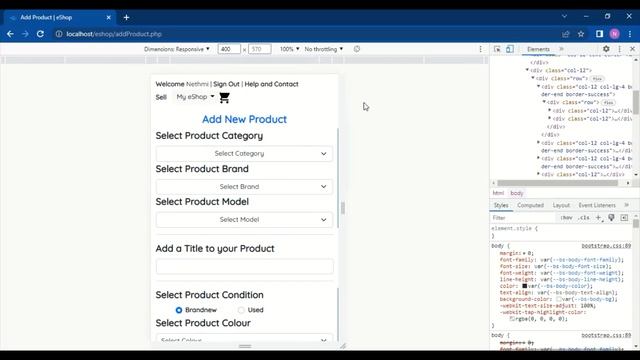Click the Styles Filter input
Screen dimensions: 640x360
pos(522,218)
